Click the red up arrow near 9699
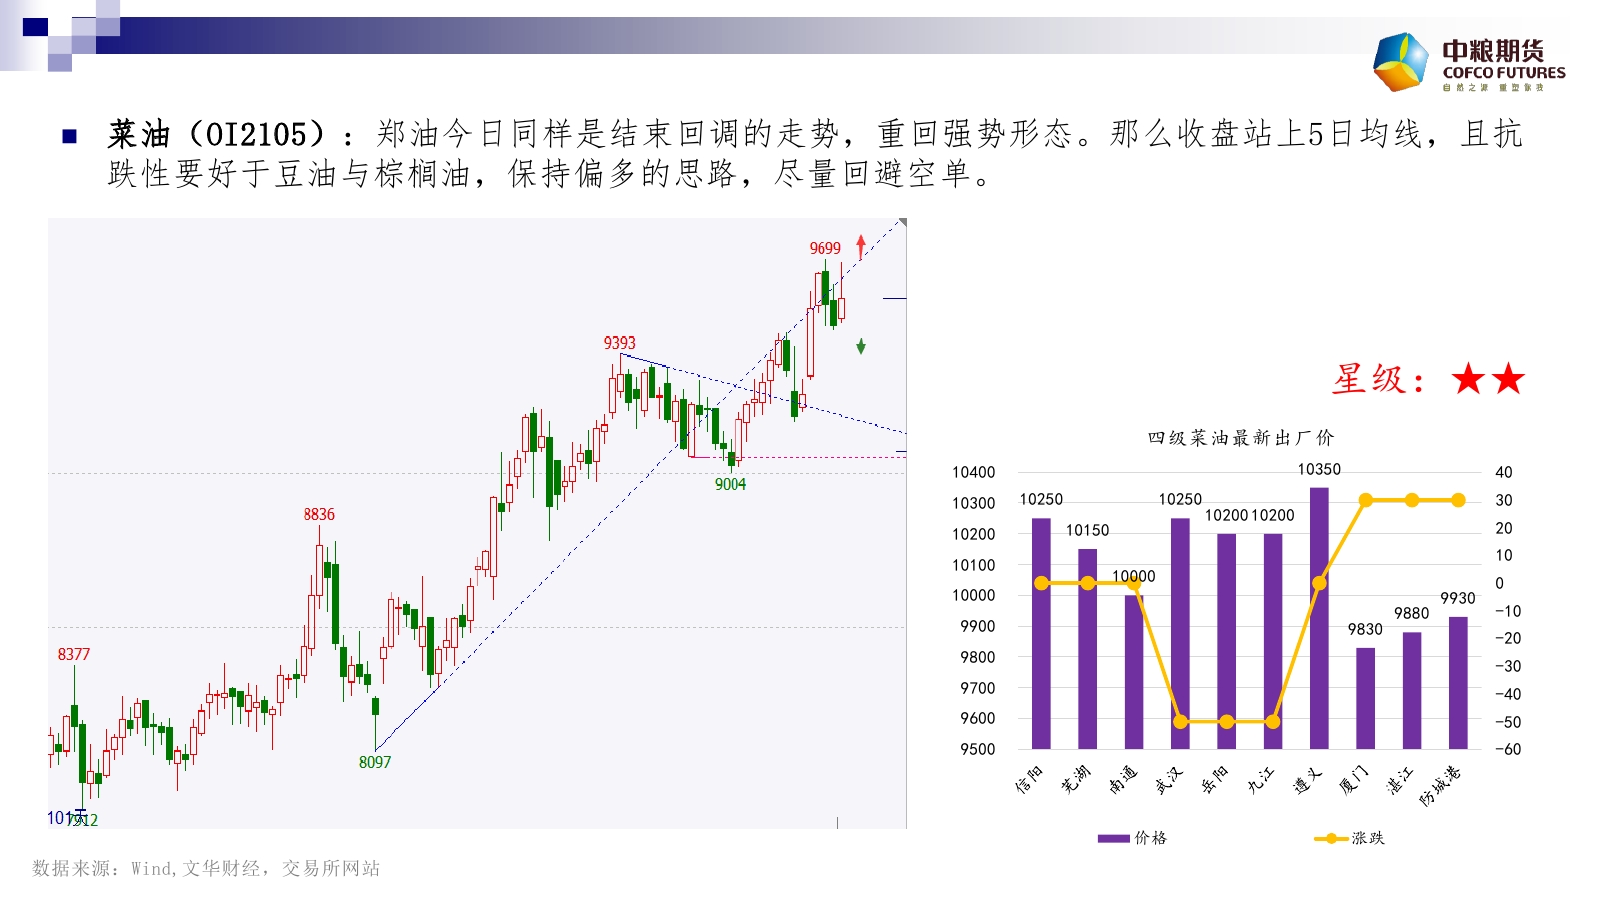The image size is (1600, 900). 861,247
